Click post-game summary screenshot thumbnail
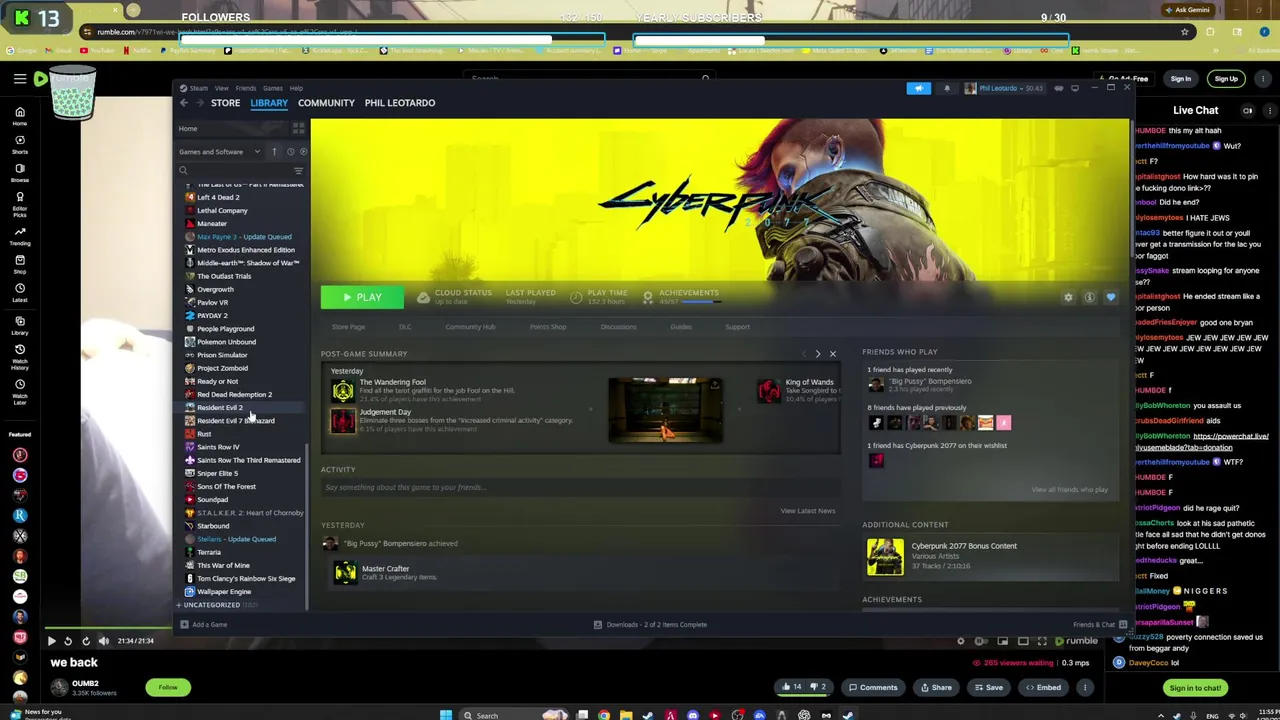The image size is (1280, 720). pyautogui.click(x=665, y=410)
